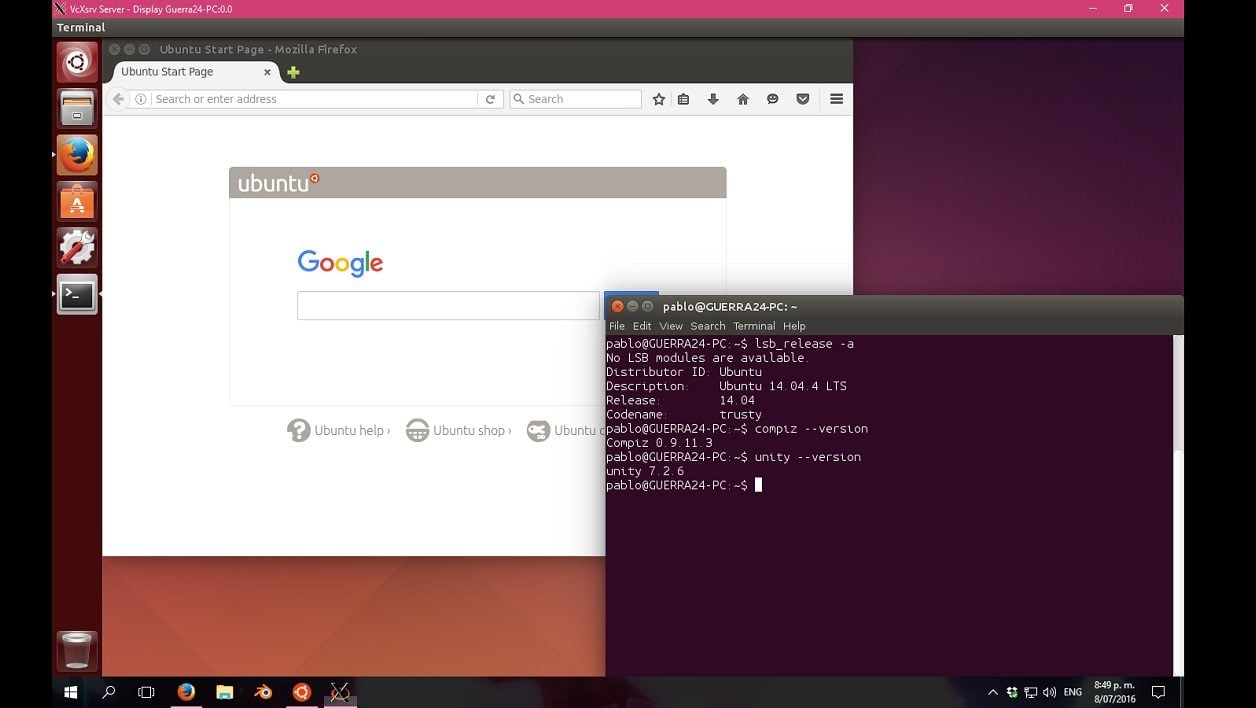The image size is (1256, 708).
Task: Open System Settings from the launcher
Action: point(77,248)
